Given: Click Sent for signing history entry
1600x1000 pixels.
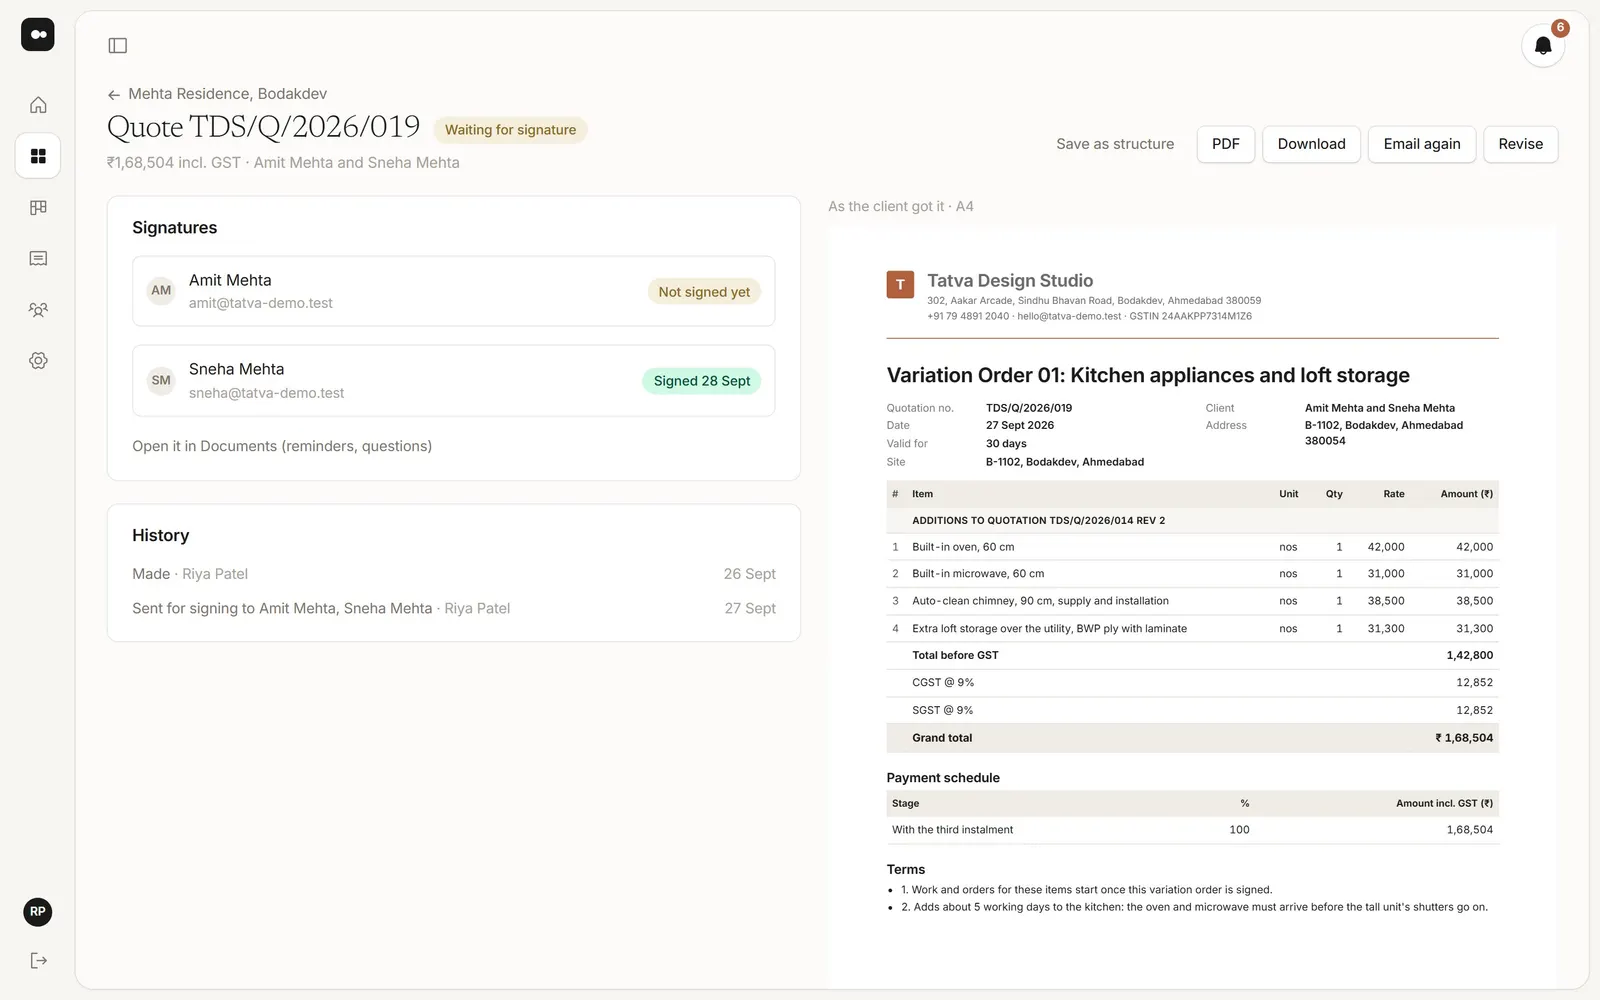Looking at the screenshot, I should click(x=454, y=608).
